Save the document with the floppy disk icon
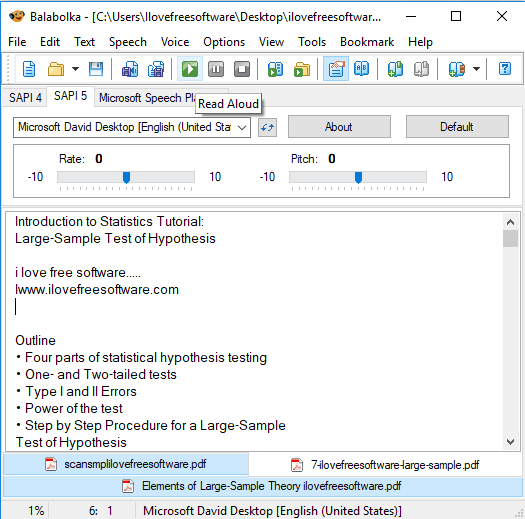Image resolution: width=525 pixels, height=519 pixels. tap(96, 69)
